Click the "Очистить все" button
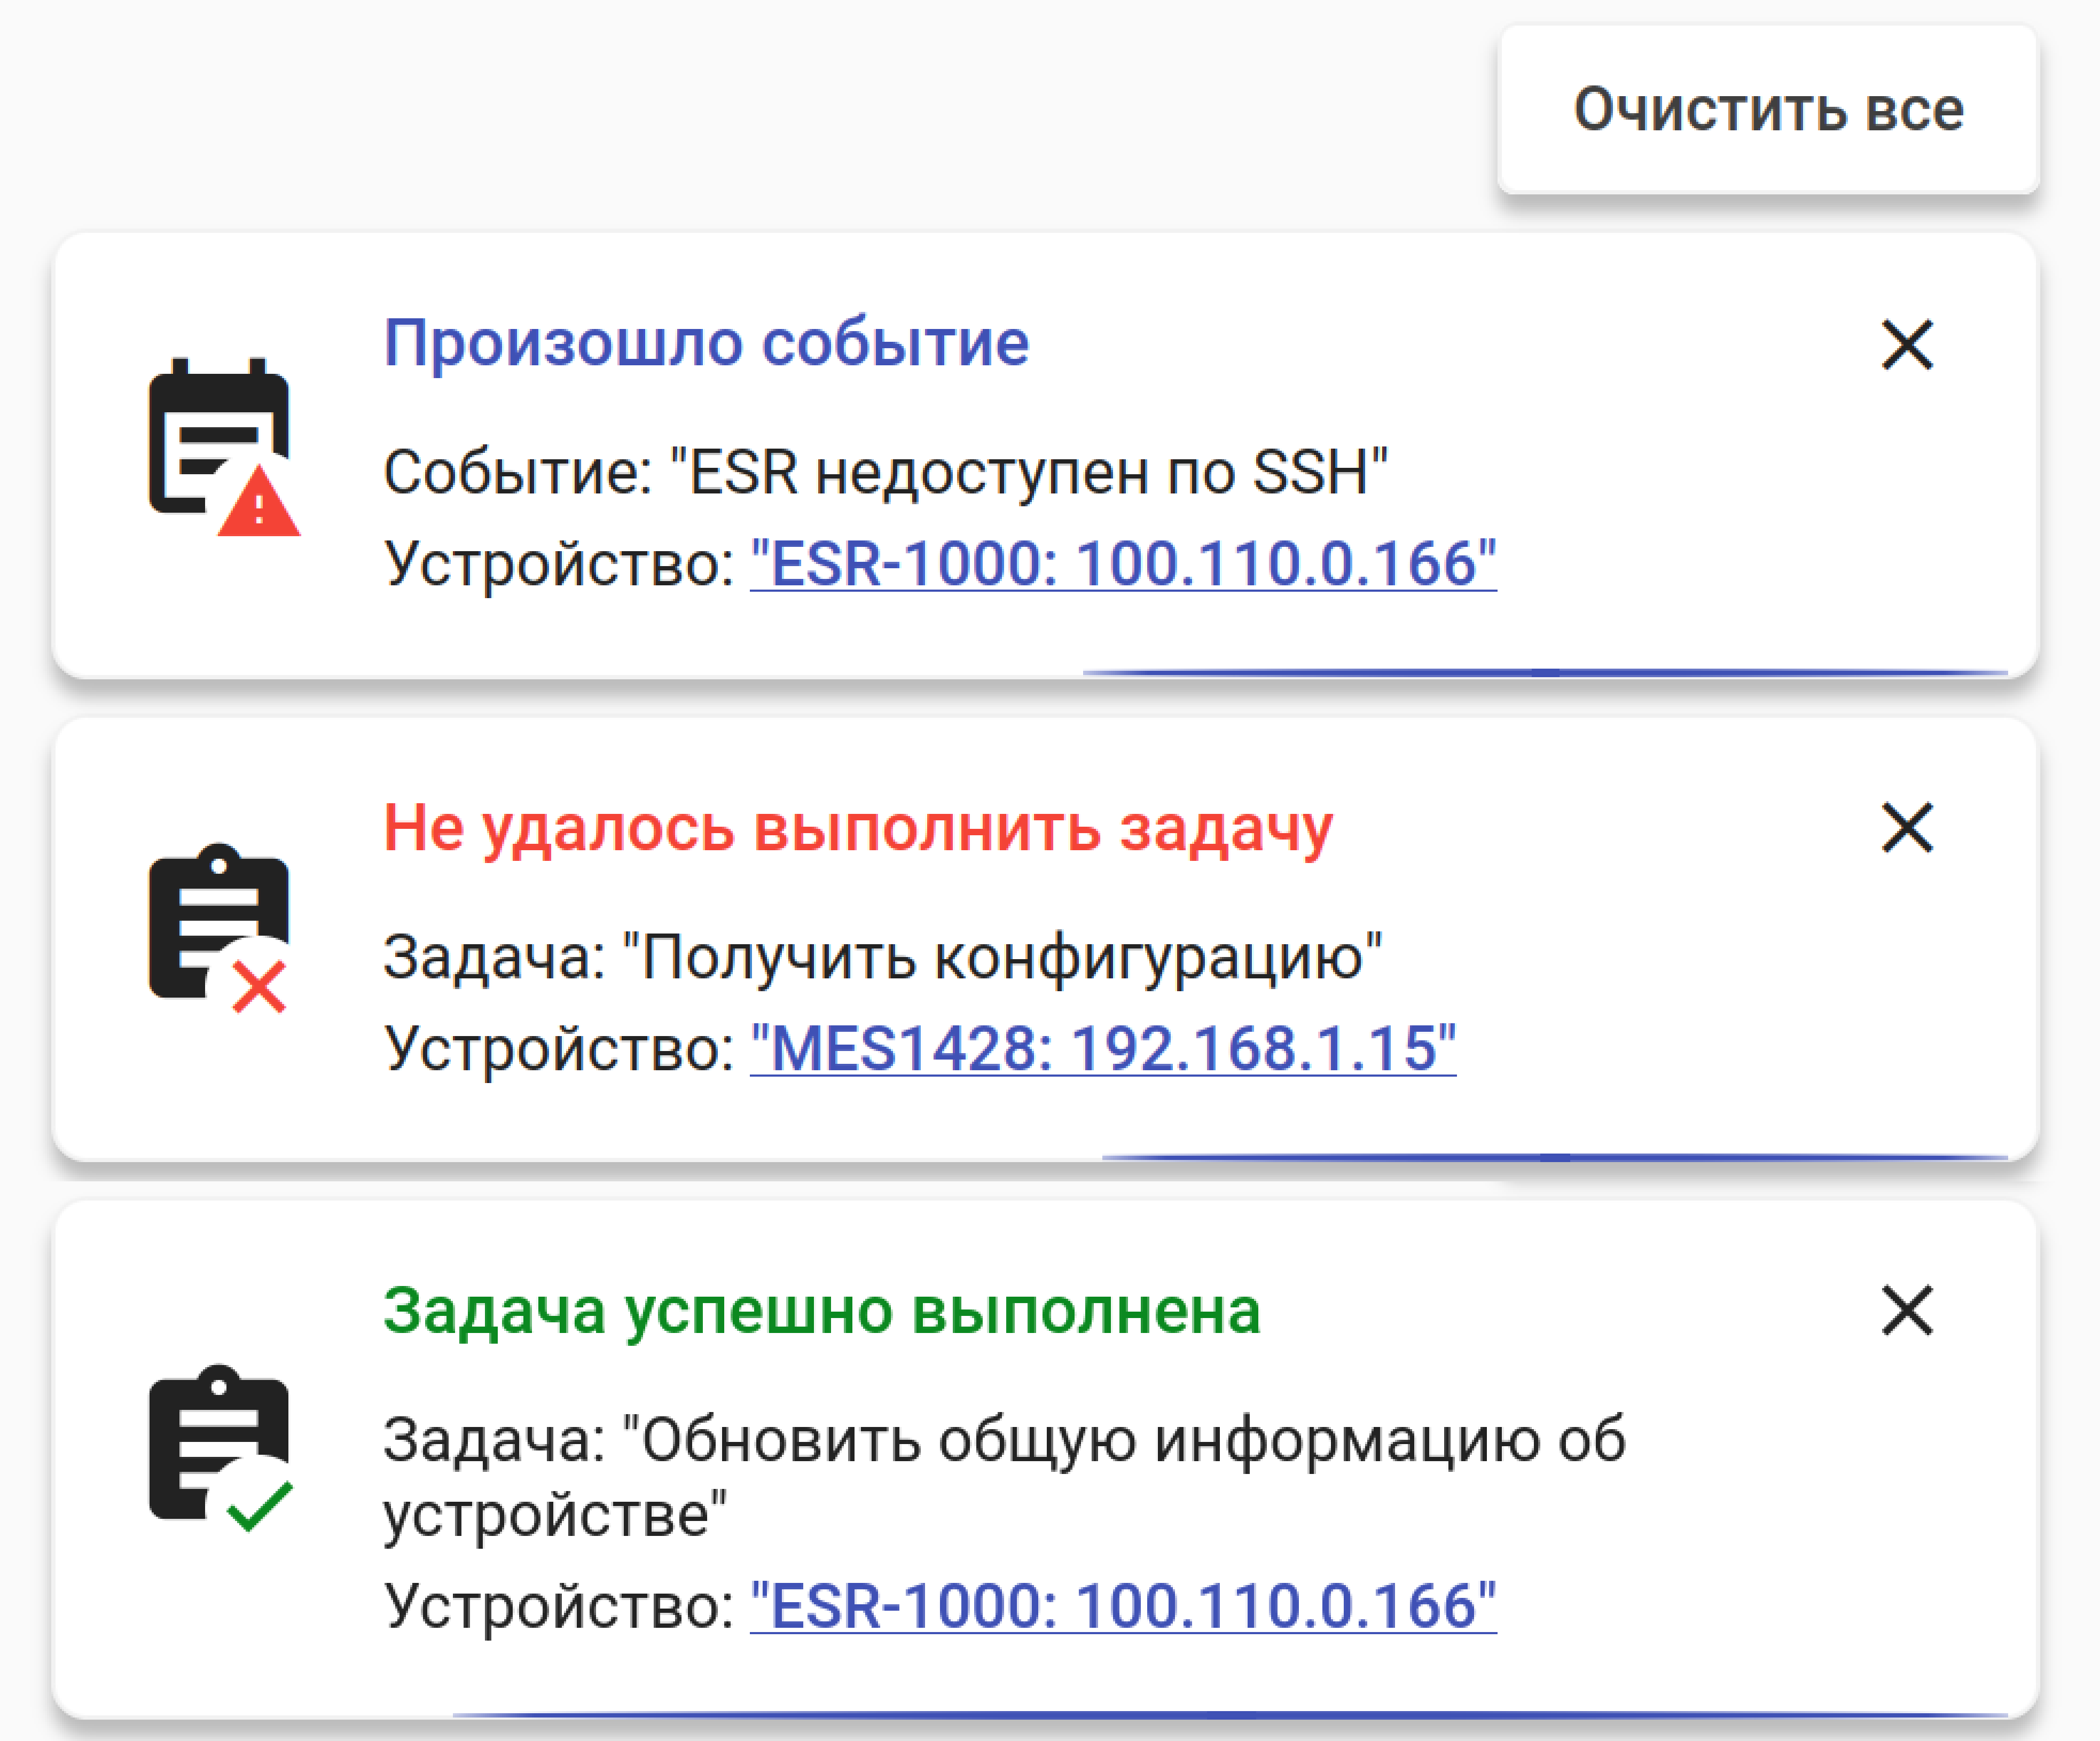This screenshot has width=2100, height=1741. point(1767,109)
